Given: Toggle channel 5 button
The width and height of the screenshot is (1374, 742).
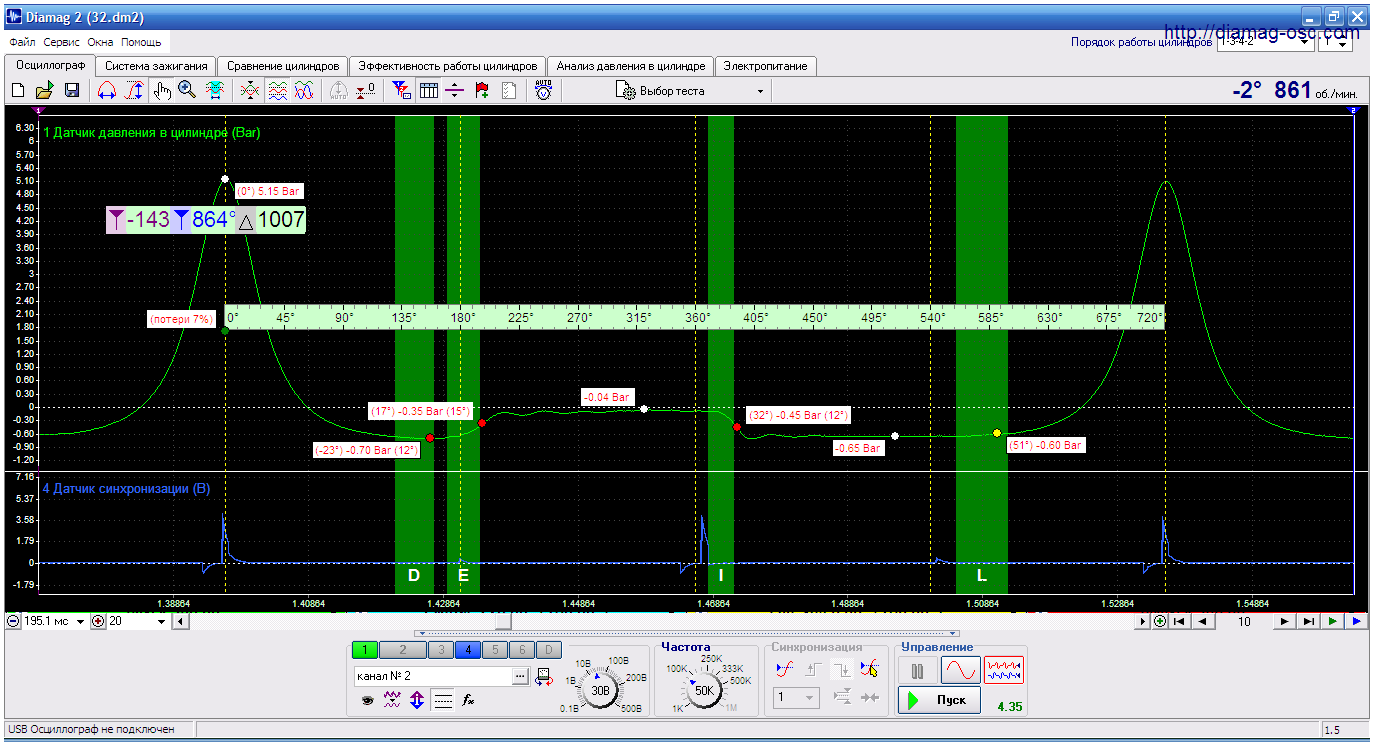Looking at the screenshot, I should pos(494,650).
